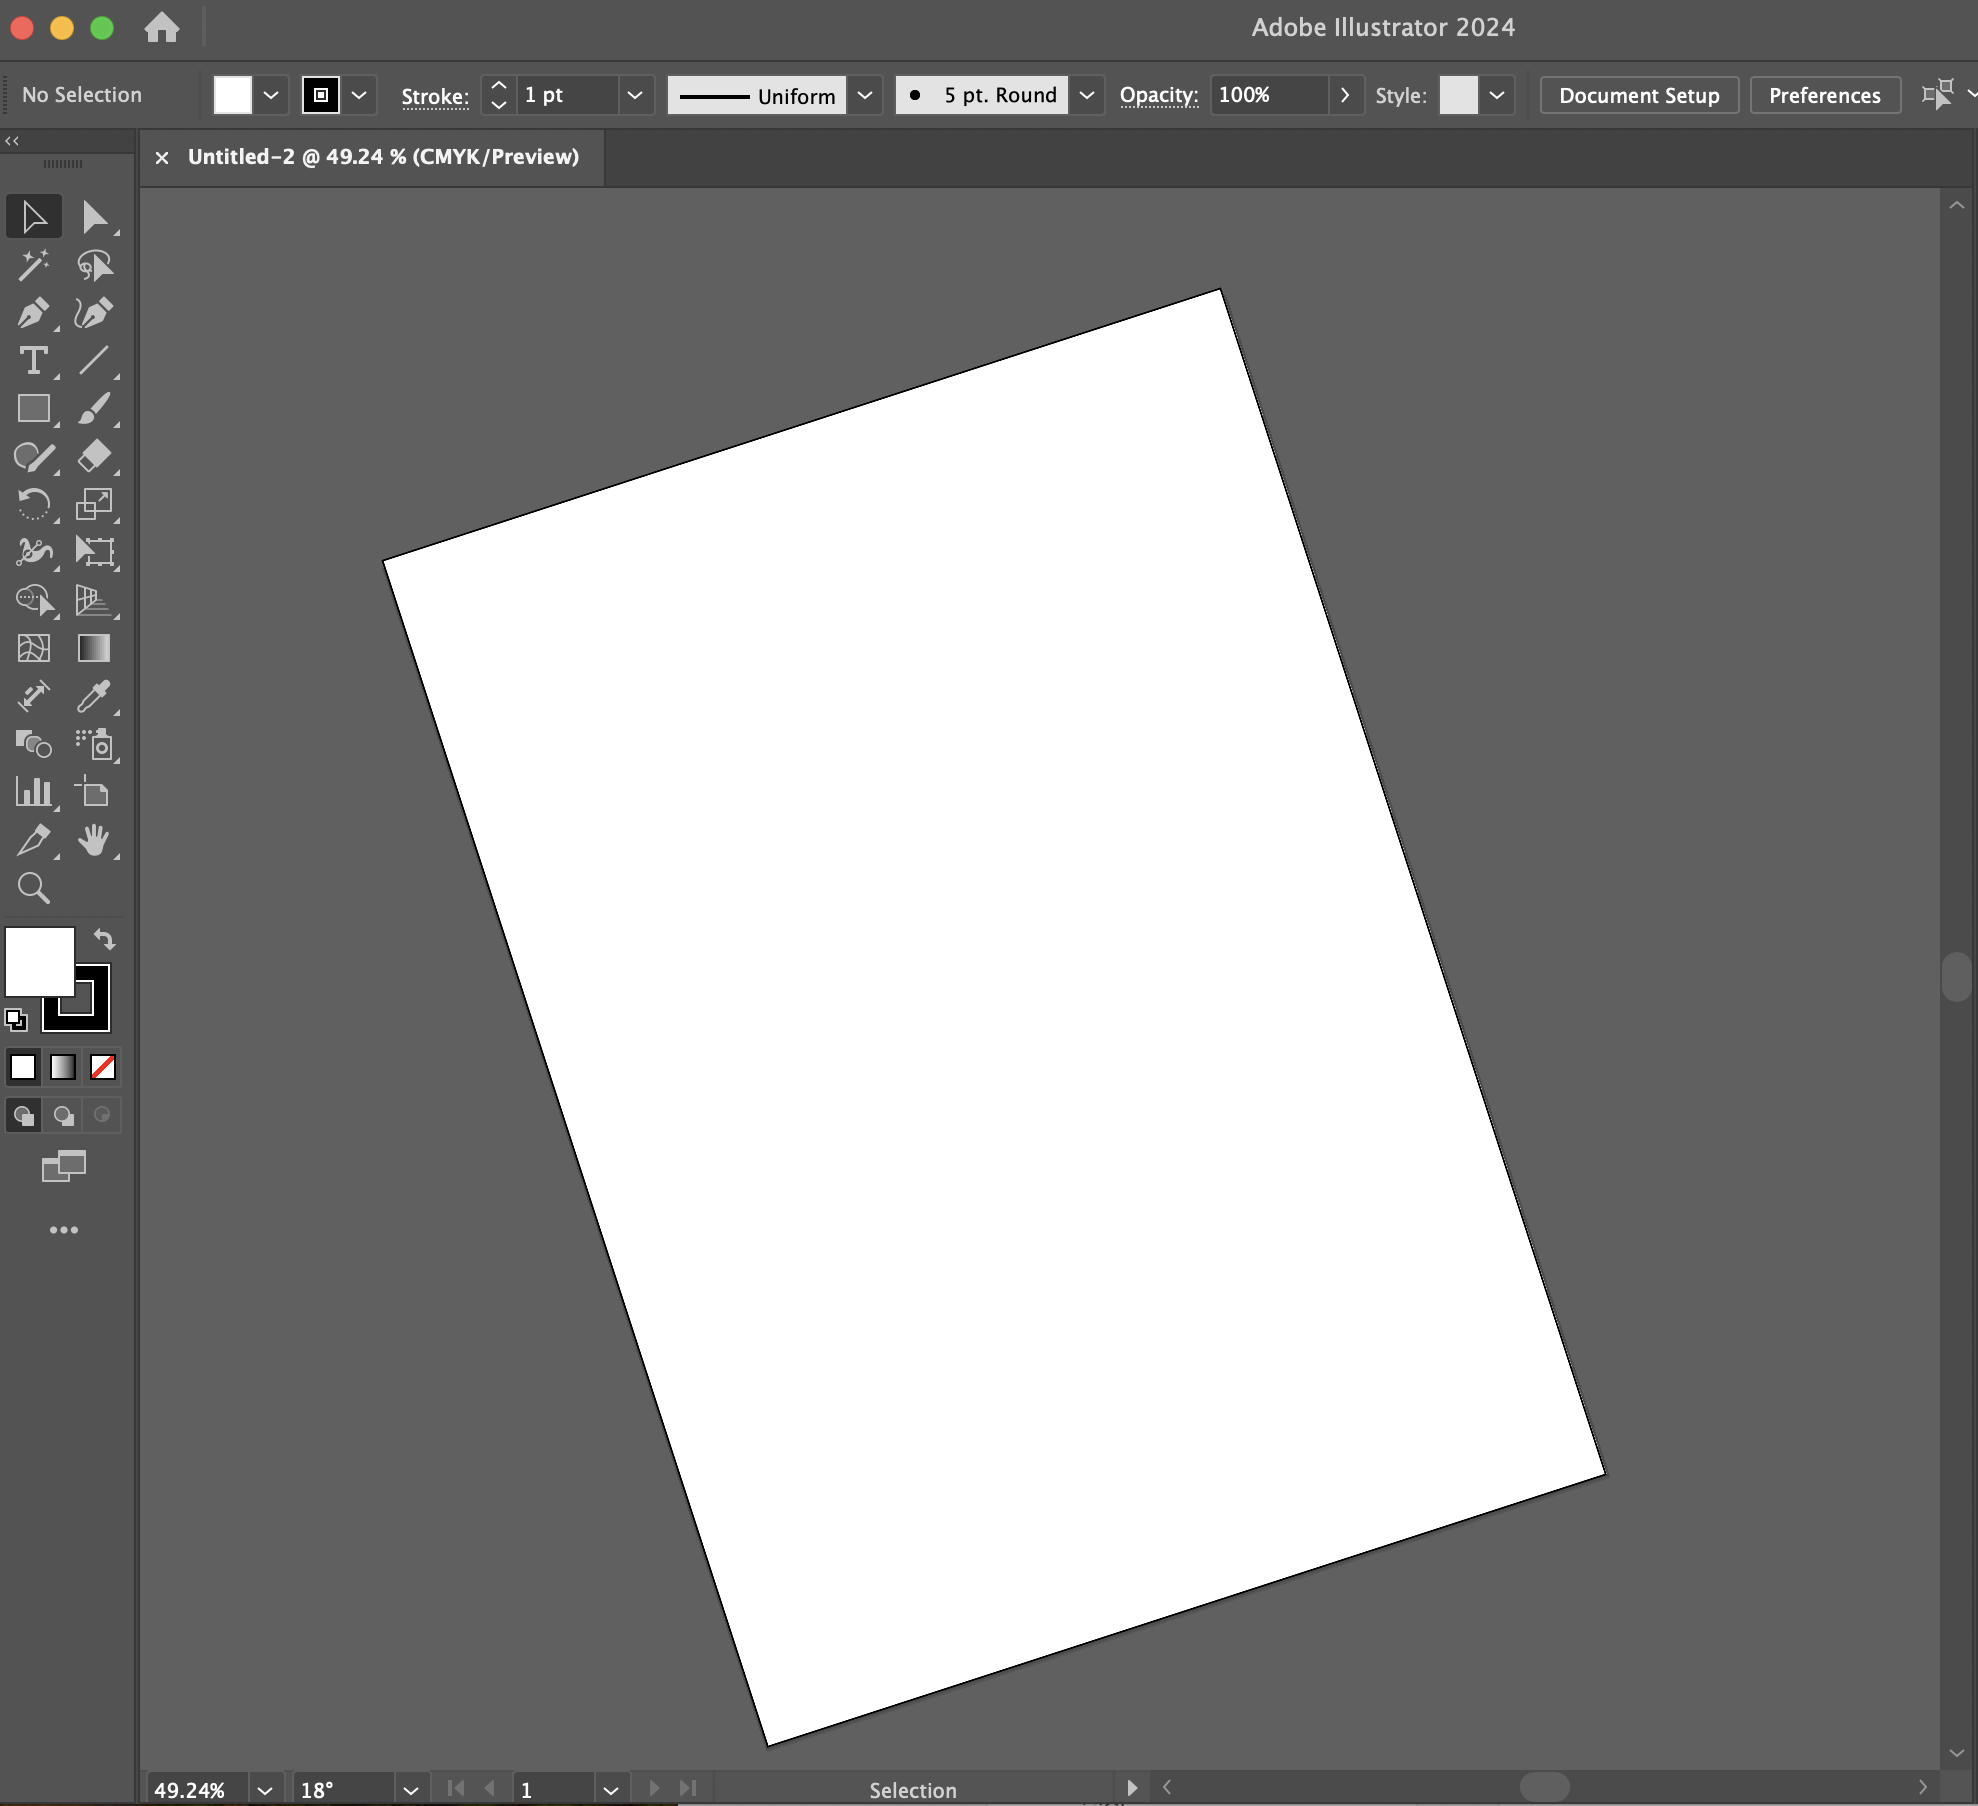
Task: Open stroke weight dropdown
Action: point(634,95)
